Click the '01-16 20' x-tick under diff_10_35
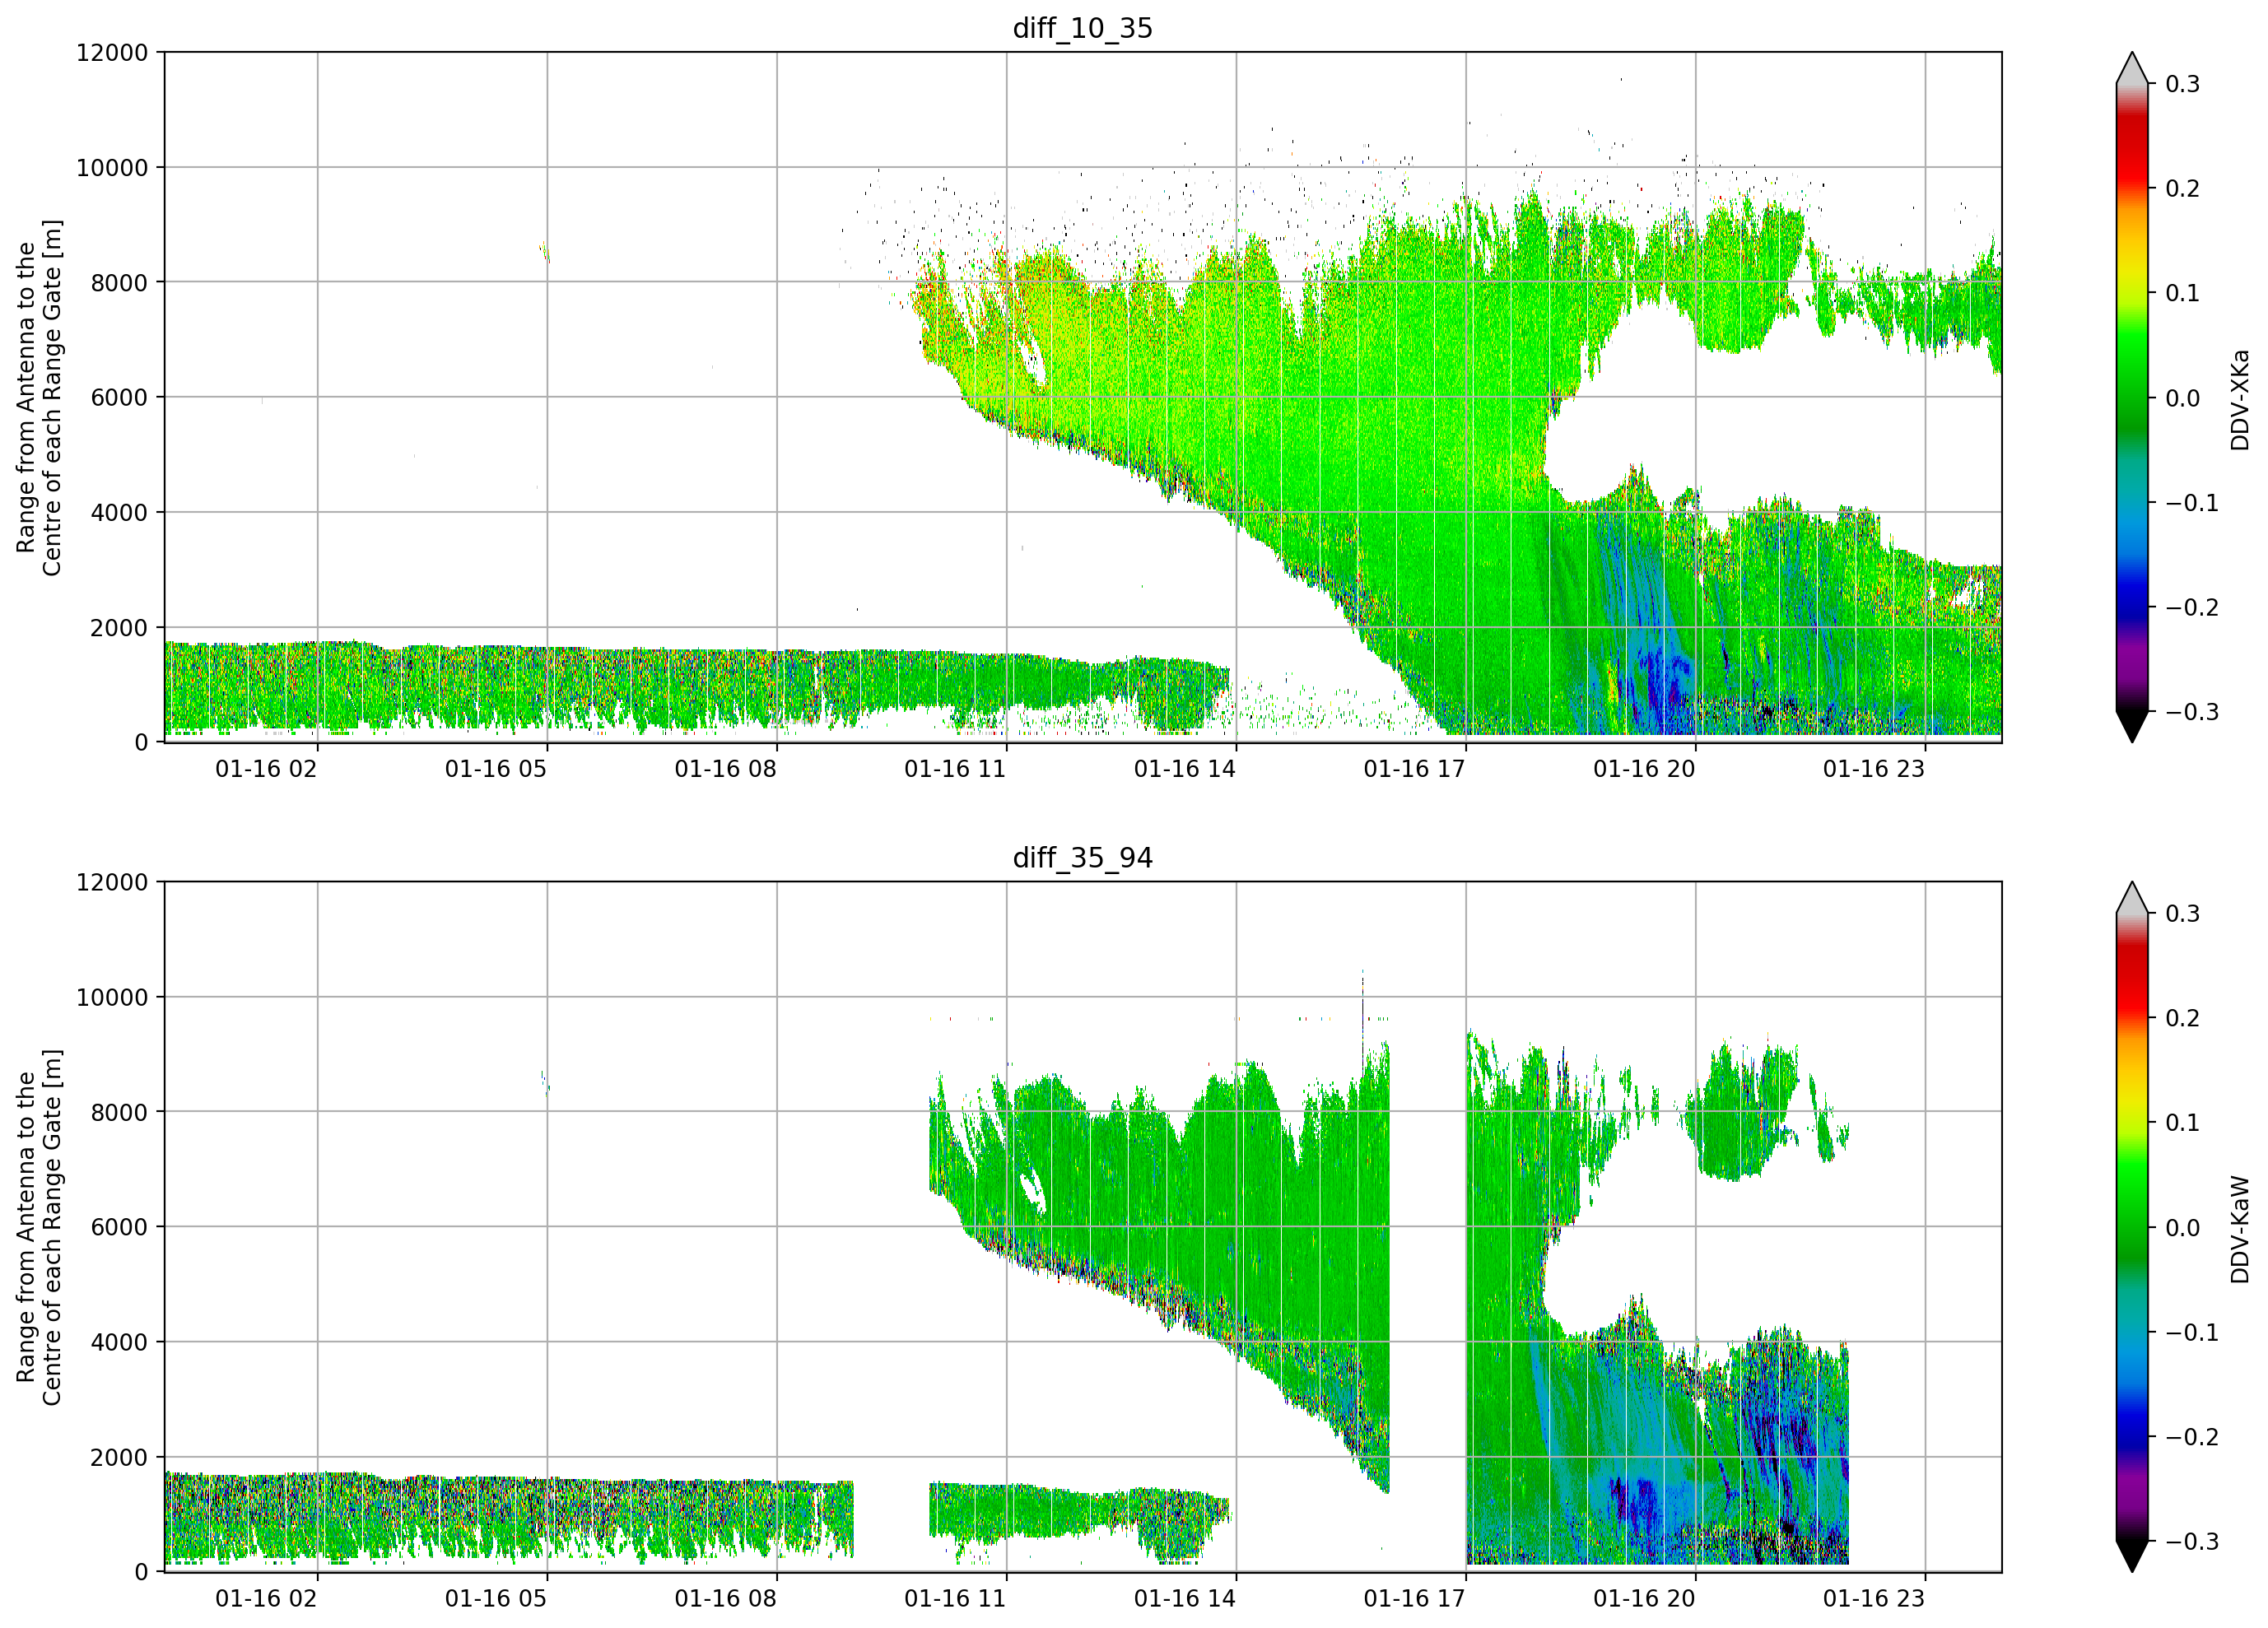 point(1644,769)
